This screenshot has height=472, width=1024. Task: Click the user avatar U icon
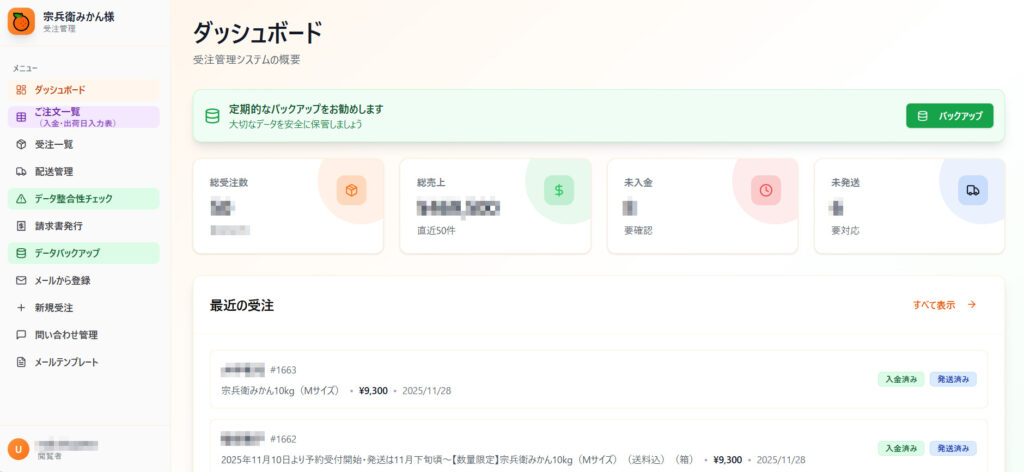coord(18,448)
